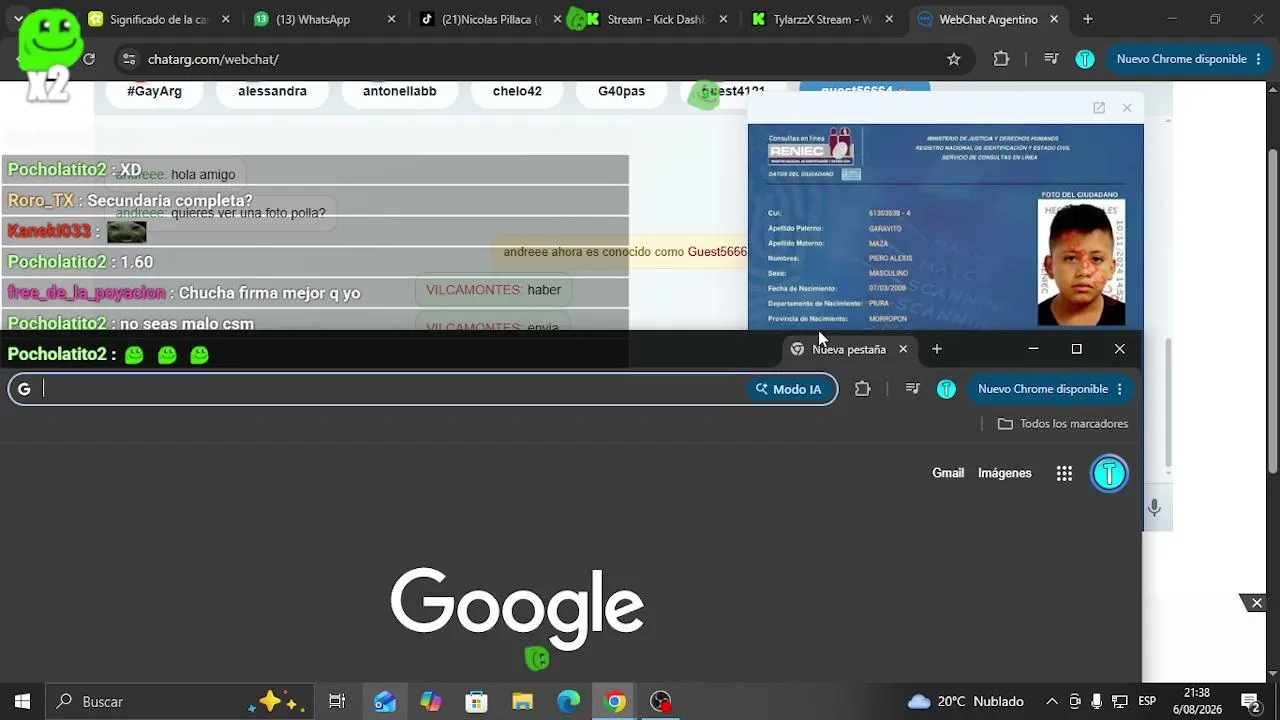
Task: Close the Nueva pestaña tab
Action: tap(903, 349)
